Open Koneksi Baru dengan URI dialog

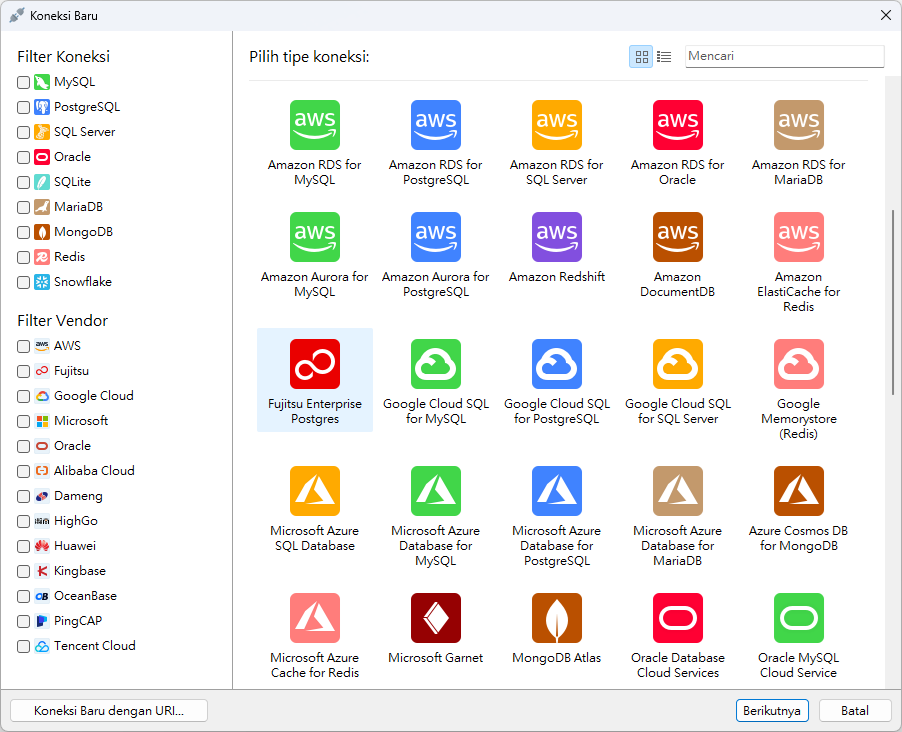click(109, 711)
